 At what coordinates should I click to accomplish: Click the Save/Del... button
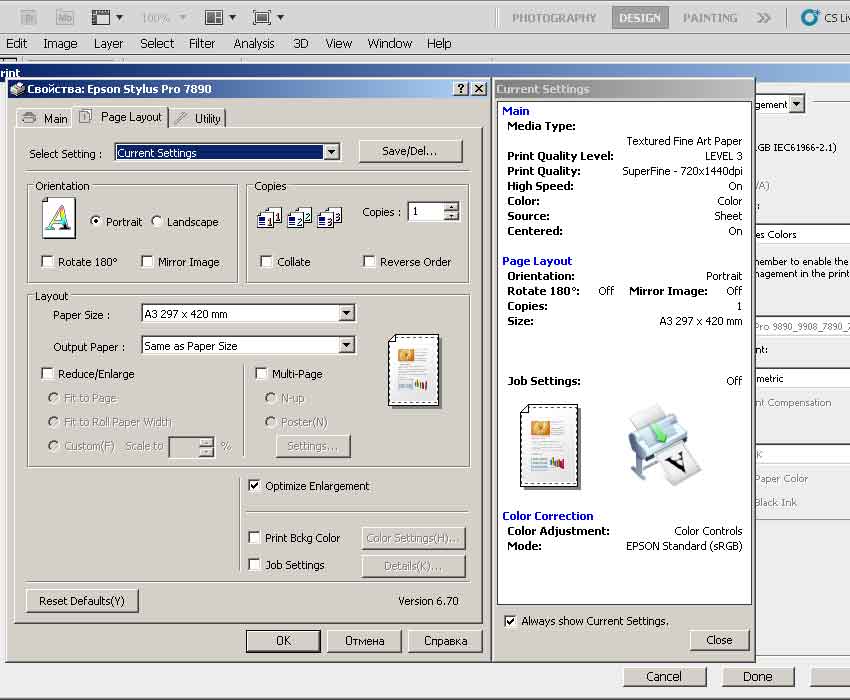pos(410,151)
